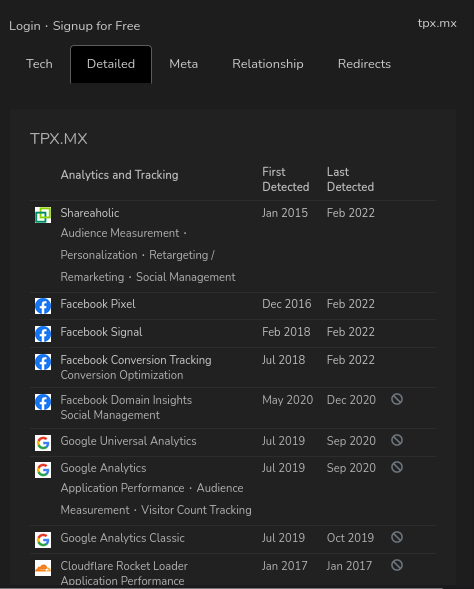Screen dimensions: 474x589
Task: Click the Feb 2018 date cell
Action: click(286, 332)
